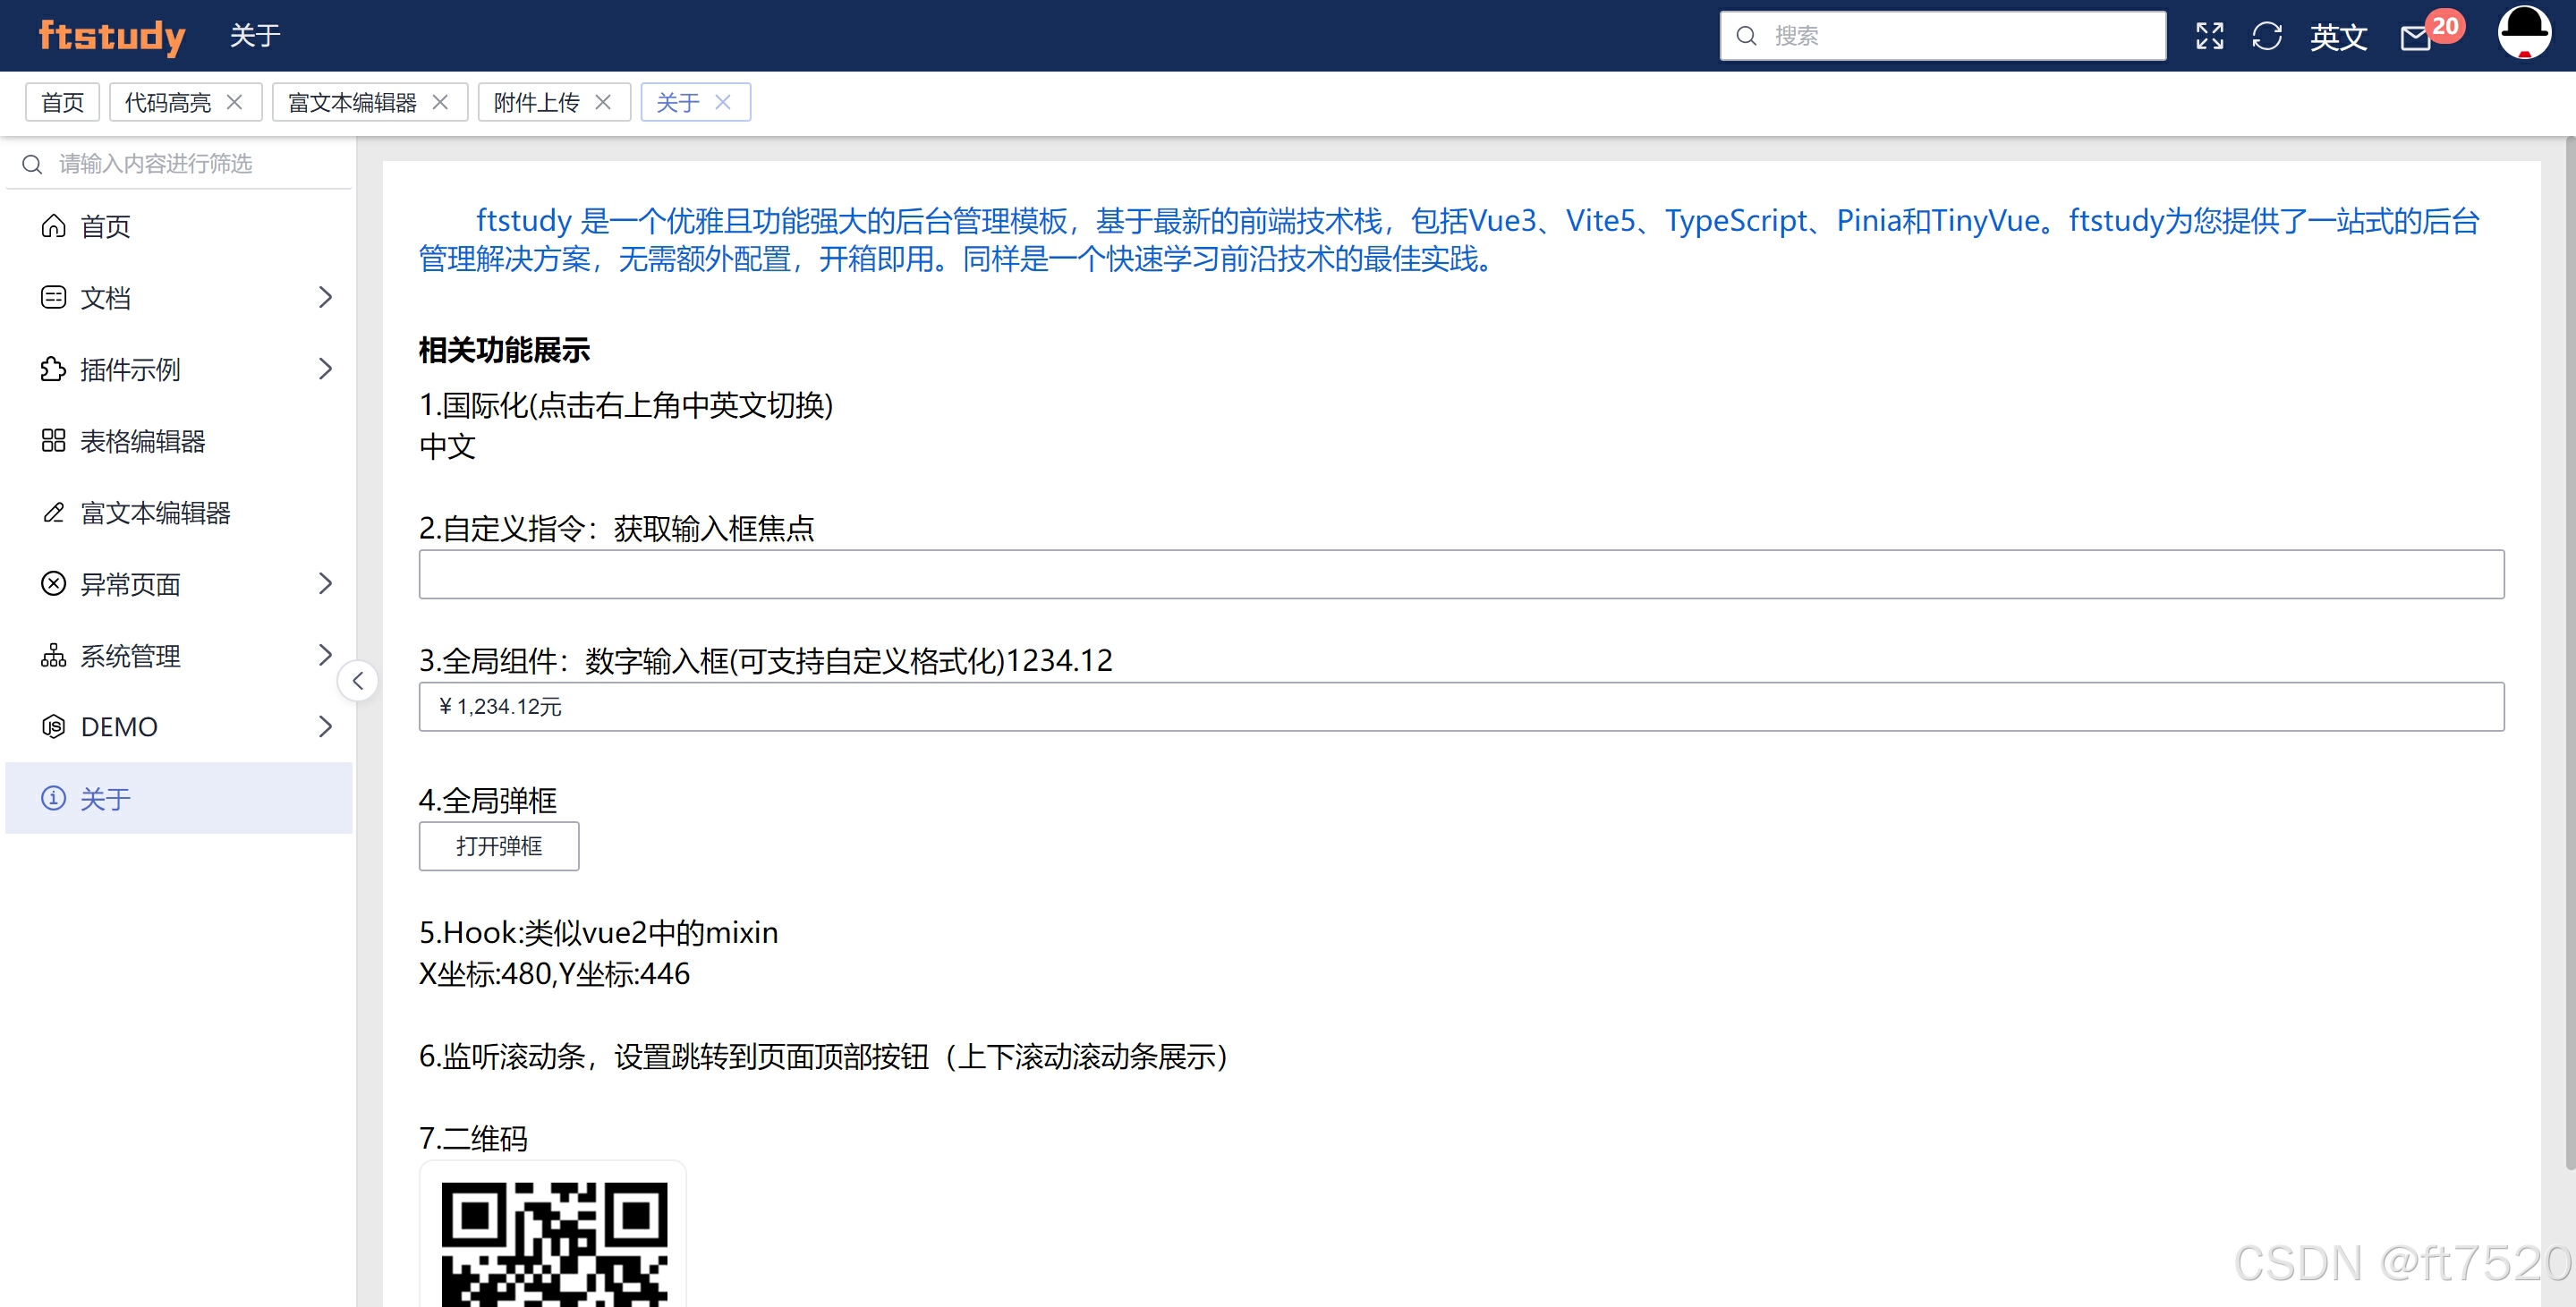Refresh the page using the reload icon

[2268, 35]
